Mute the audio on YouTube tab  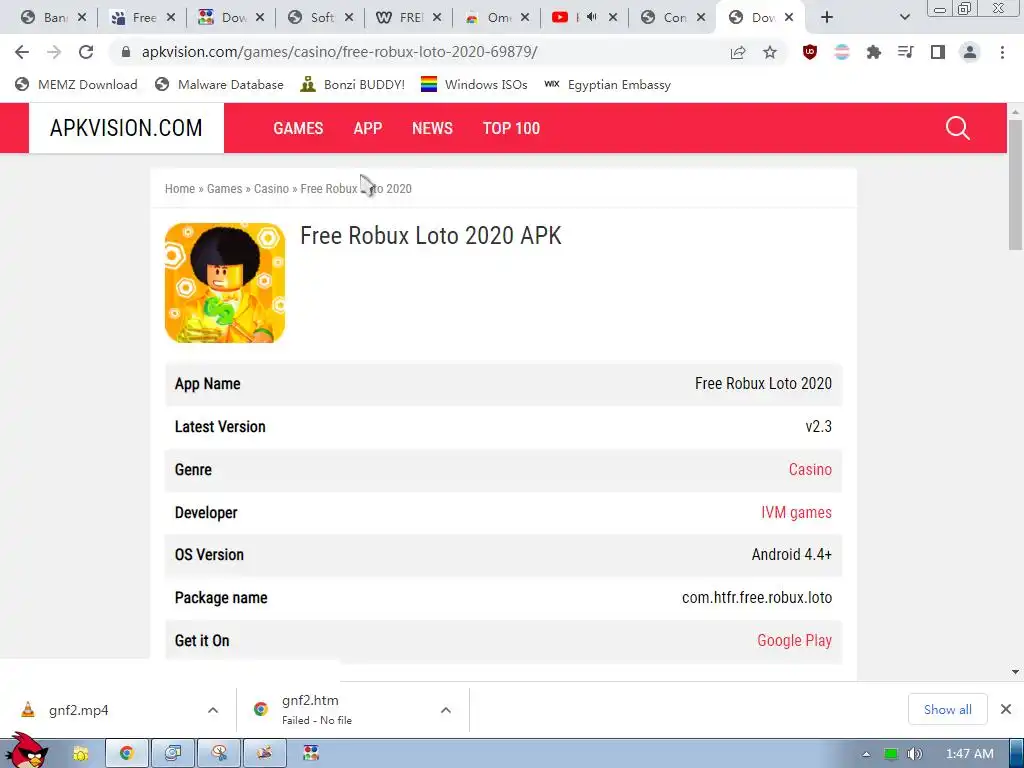point(592,17)
